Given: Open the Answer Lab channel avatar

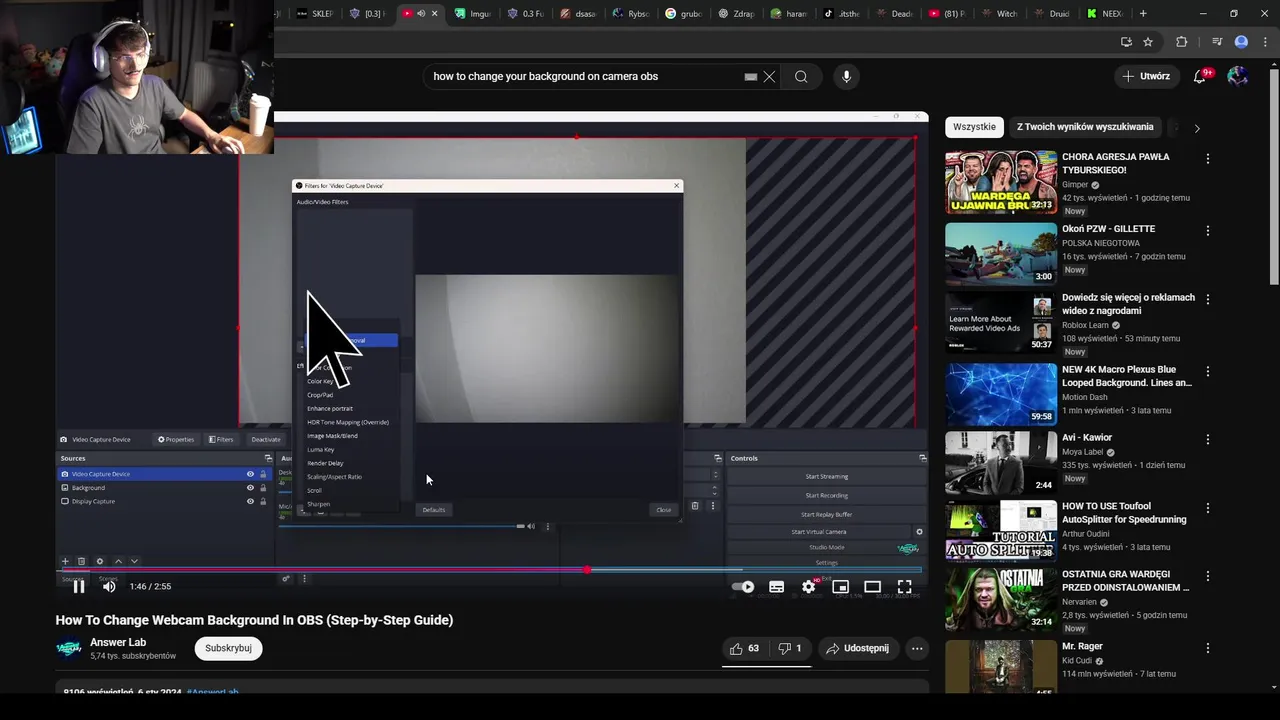Looking at the screenshot, I should 69,648.
